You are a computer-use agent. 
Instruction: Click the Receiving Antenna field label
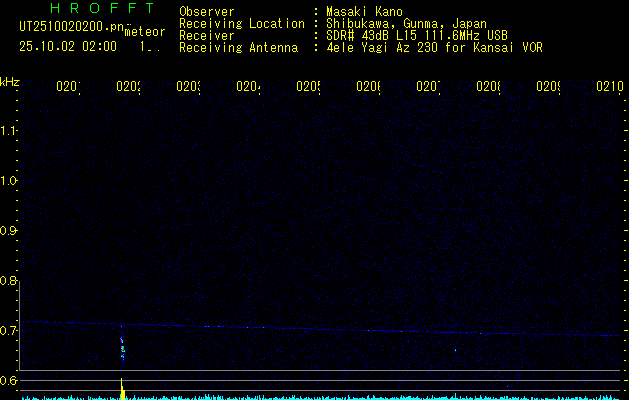point(238,47)
